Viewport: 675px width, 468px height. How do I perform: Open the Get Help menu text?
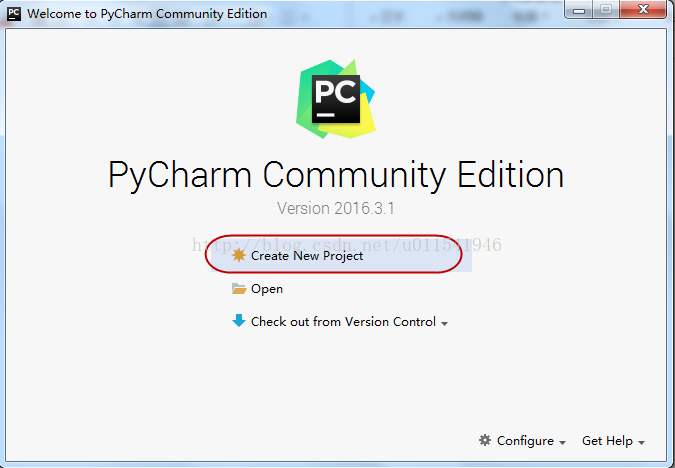tap(607, 441)
